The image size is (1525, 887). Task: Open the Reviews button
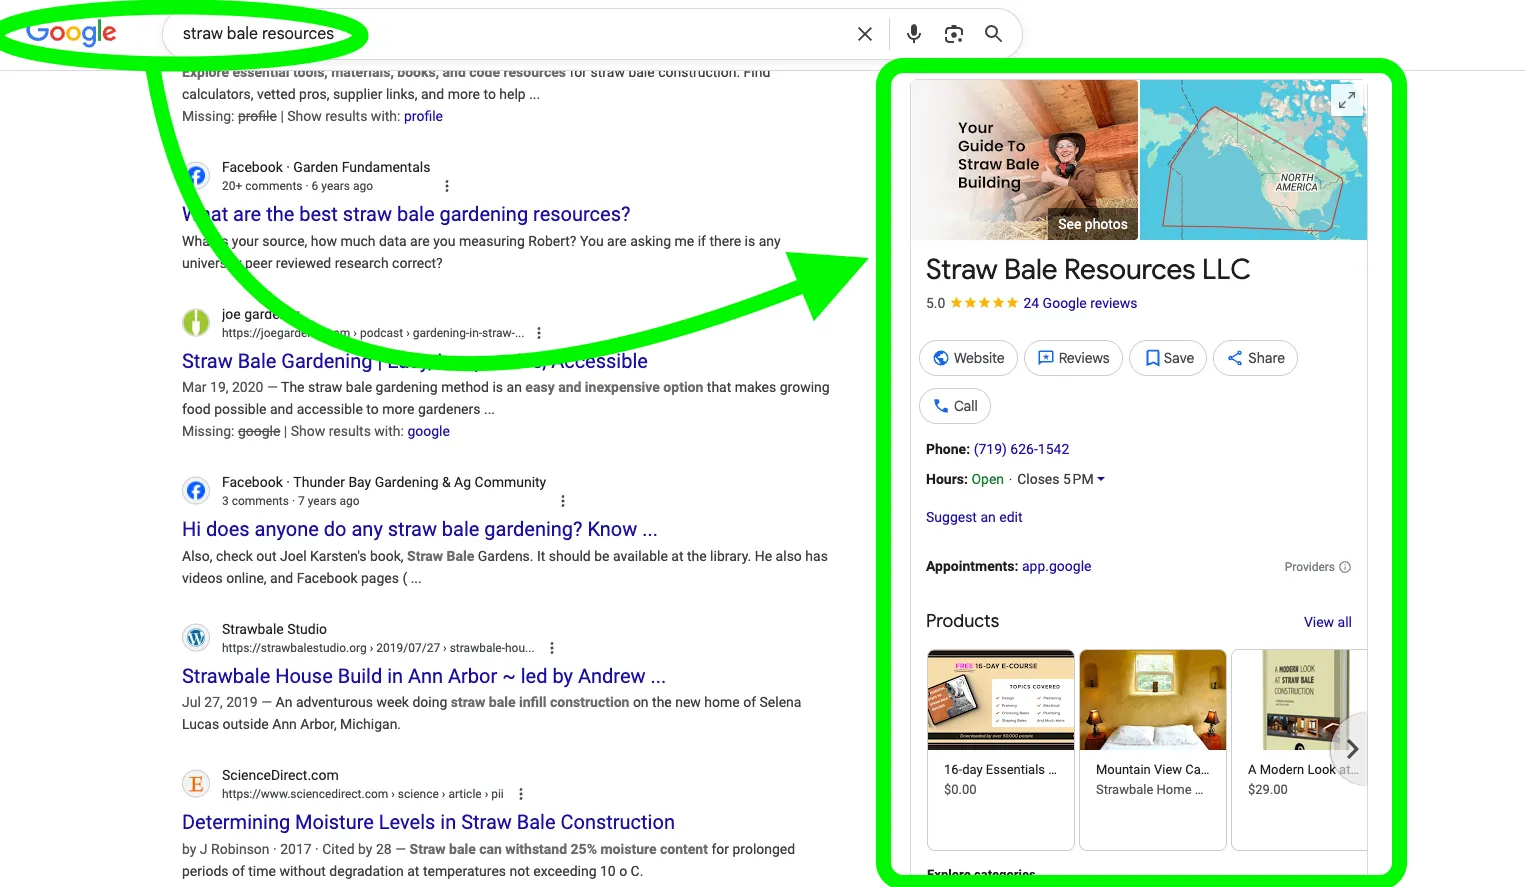click(x=1074, y=358)
